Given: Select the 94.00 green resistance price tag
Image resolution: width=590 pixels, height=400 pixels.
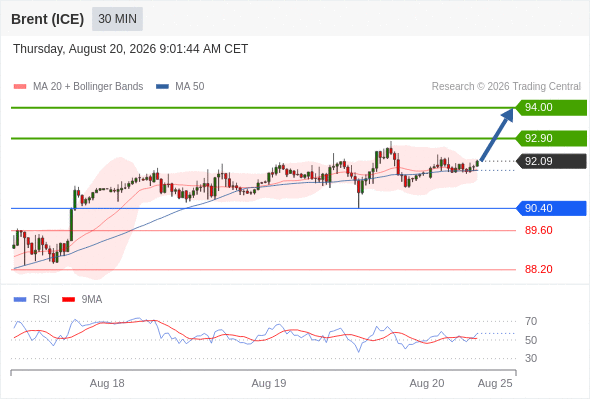Looking at the screenshot, I should point(551,108).
